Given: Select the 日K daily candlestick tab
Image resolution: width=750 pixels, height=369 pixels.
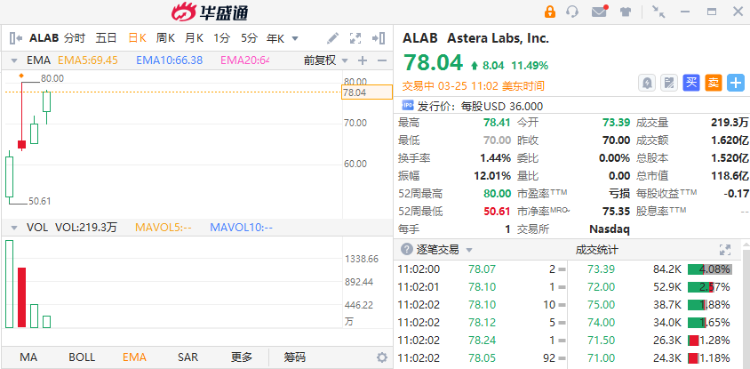Looking at the screenshot, I should pos(137,38).
